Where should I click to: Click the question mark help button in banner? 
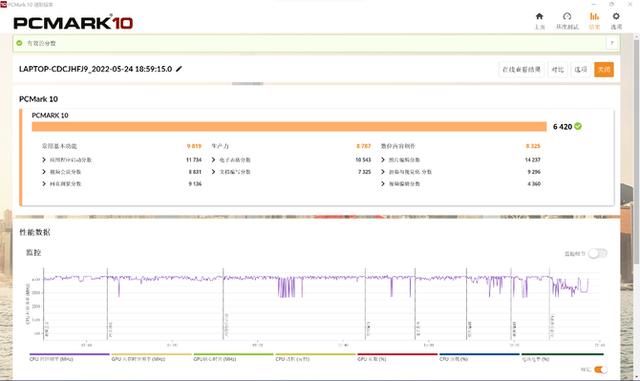612,43
